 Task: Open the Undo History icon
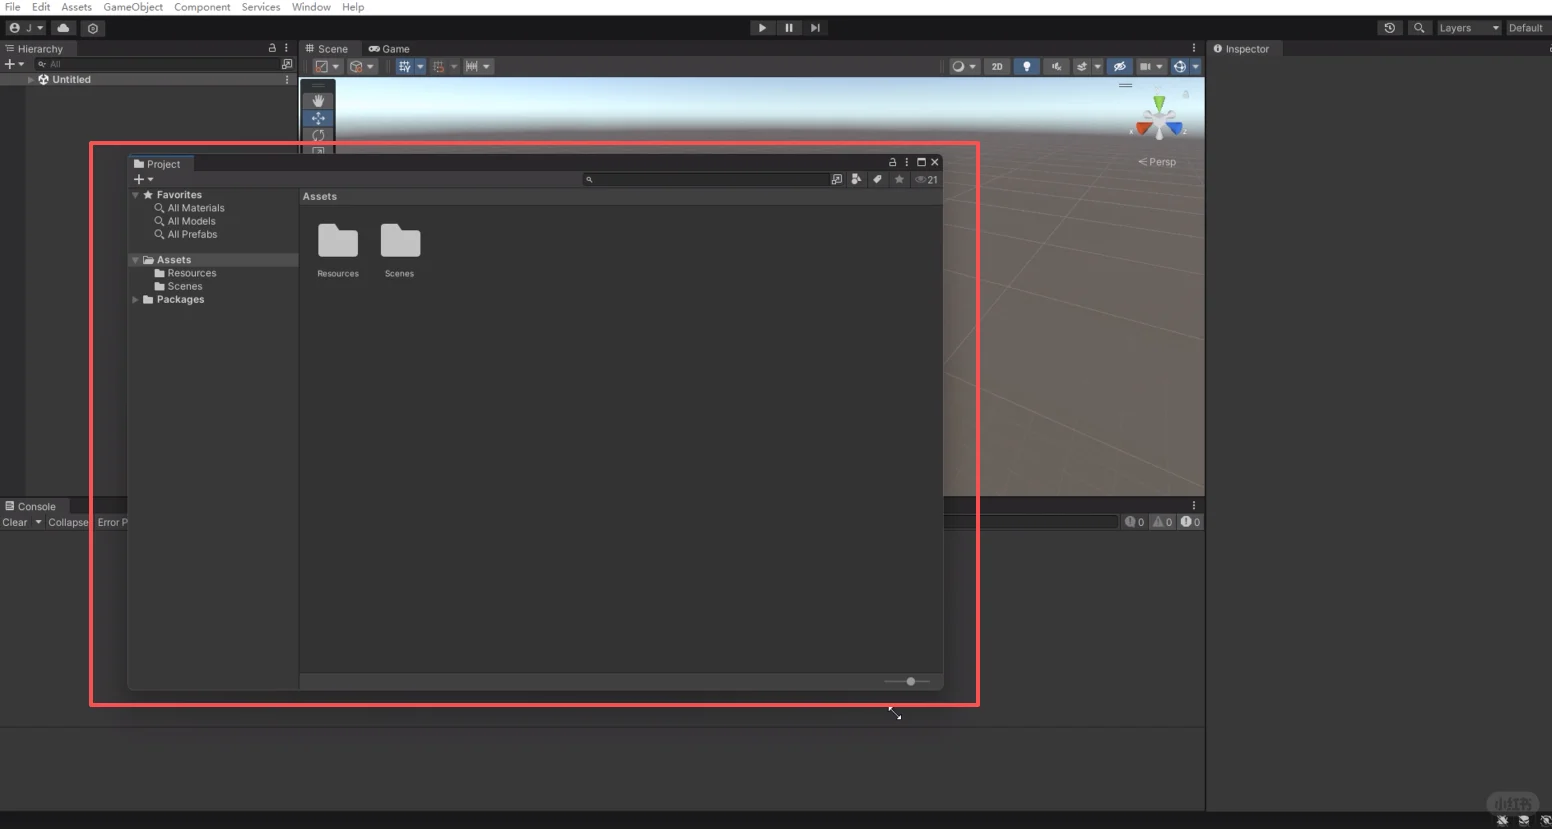(x=1390, y=28)
